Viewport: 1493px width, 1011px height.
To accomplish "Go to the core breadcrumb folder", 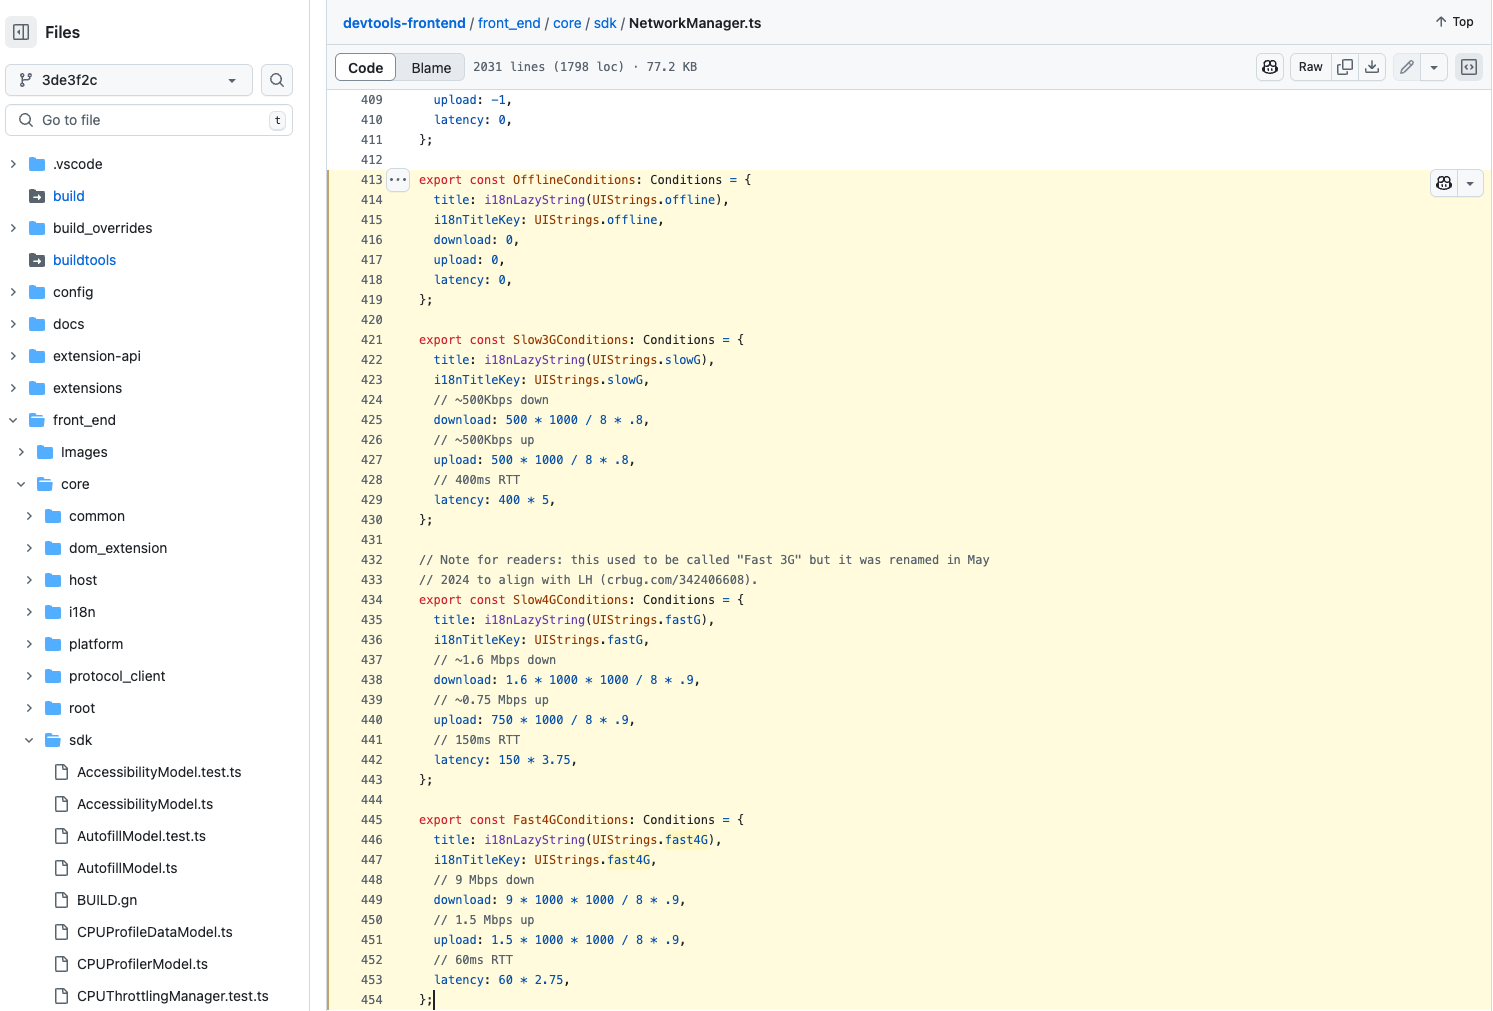I will [567, 23].
